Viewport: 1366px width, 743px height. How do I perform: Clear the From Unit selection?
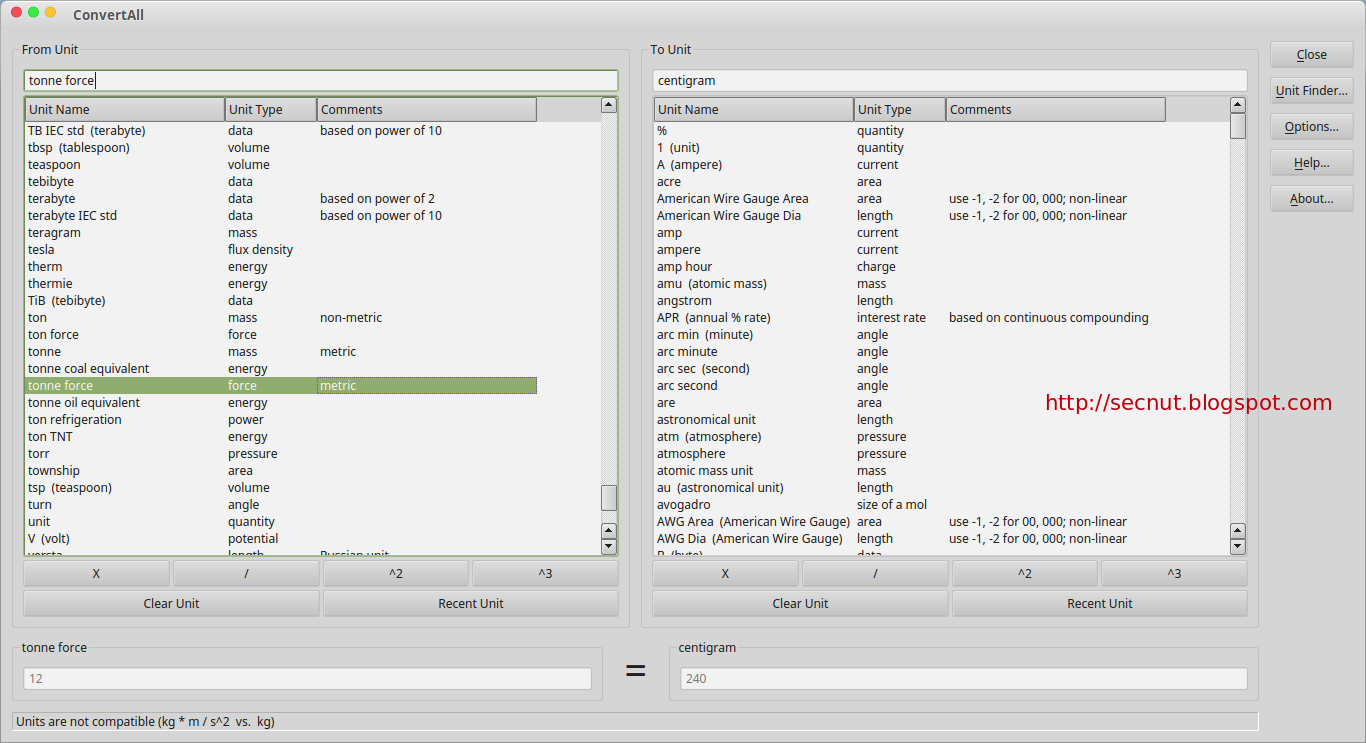point(170,603)
